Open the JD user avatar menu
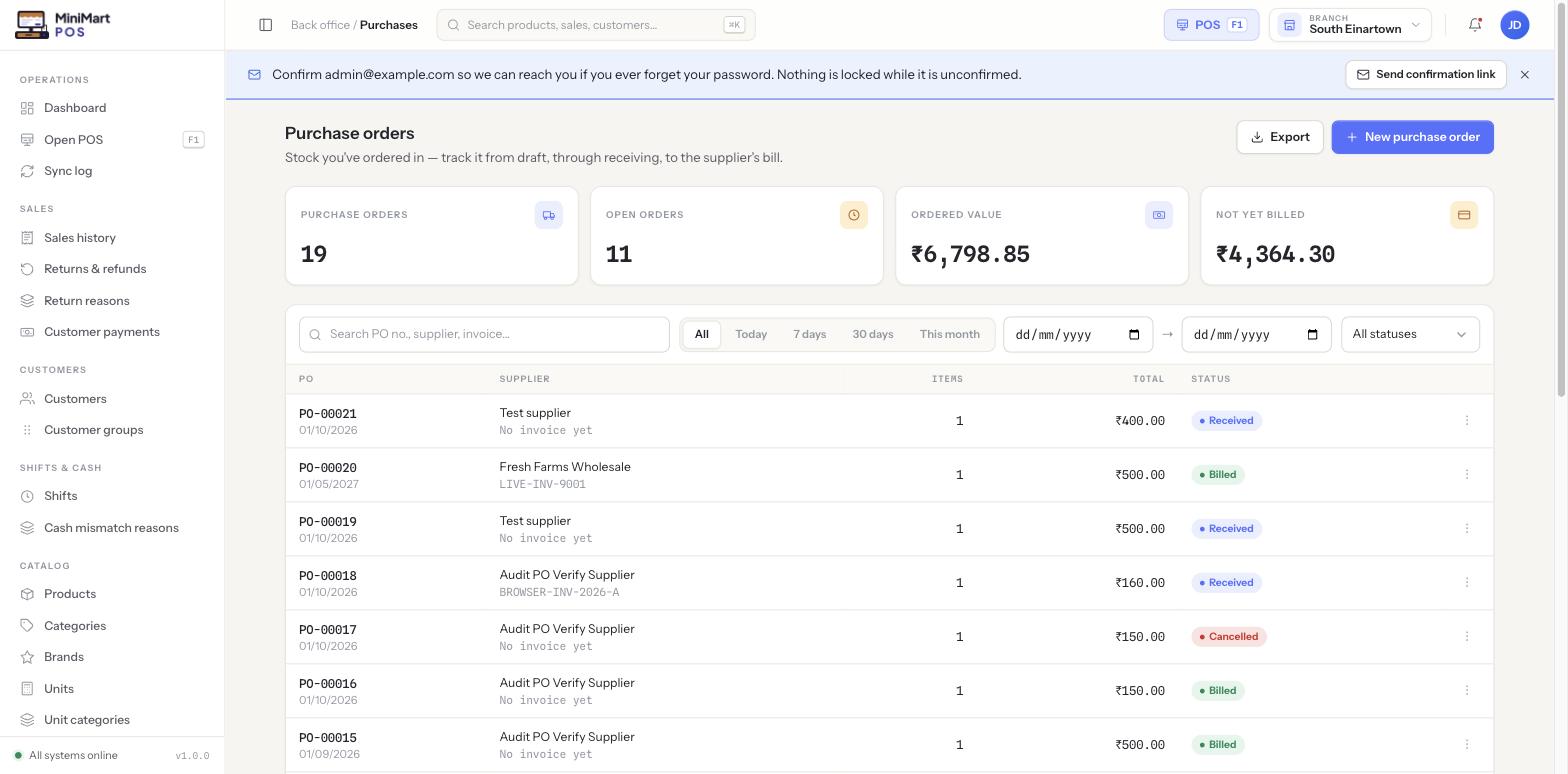 tap(1515, 25)
